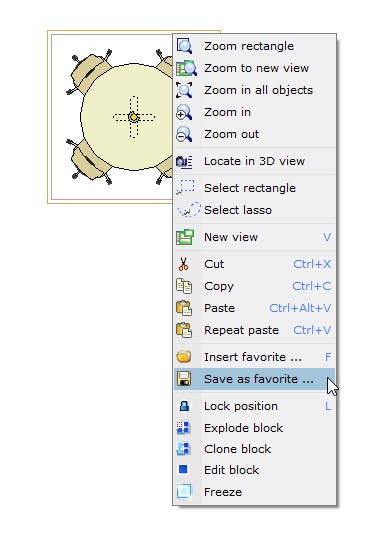Click the Zoom to new view icon
Image resolution: width=378 pixels, height=540 pixels.
tap(186, 68)
